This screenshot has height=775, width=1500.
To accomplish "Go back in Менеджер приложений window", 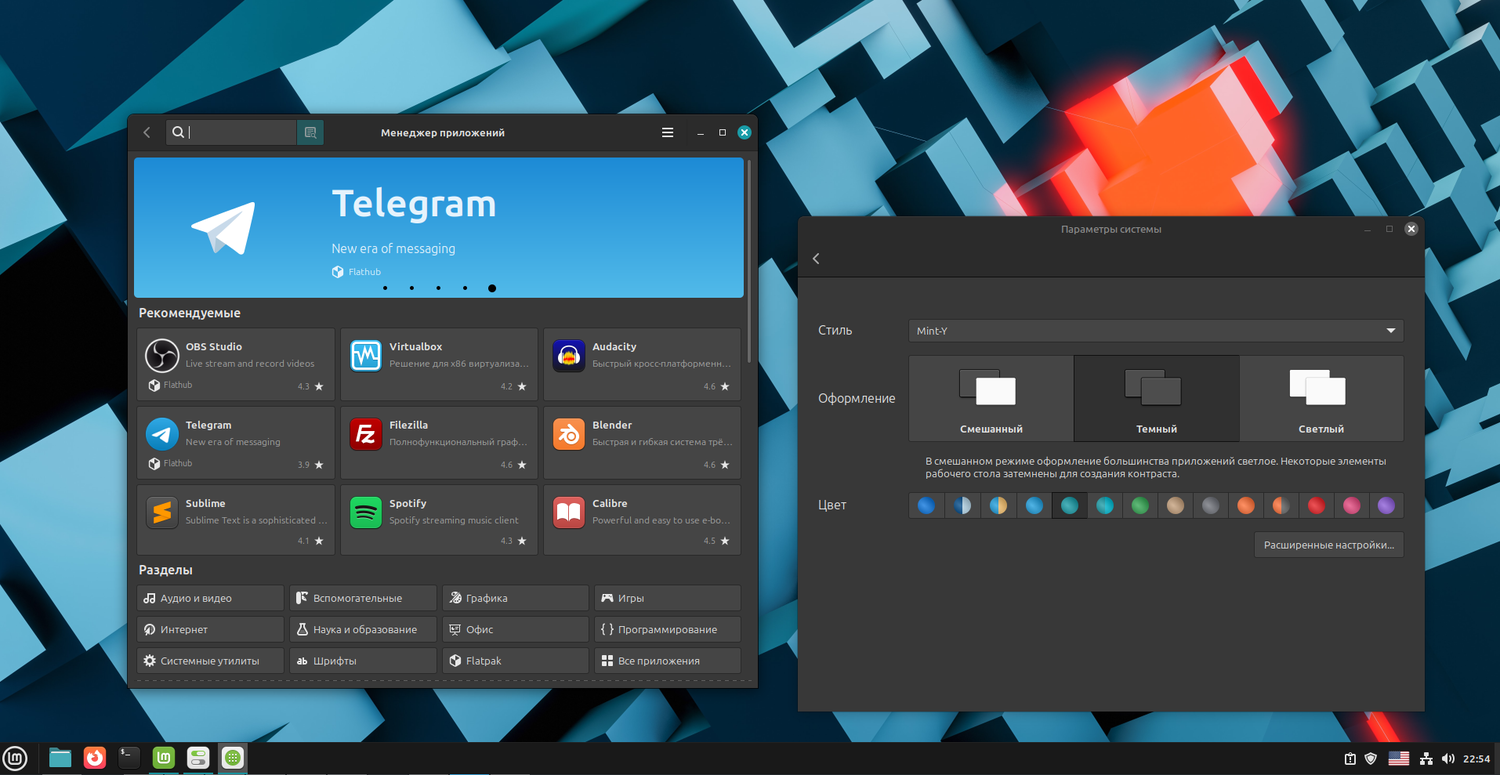I will point(147,132).
